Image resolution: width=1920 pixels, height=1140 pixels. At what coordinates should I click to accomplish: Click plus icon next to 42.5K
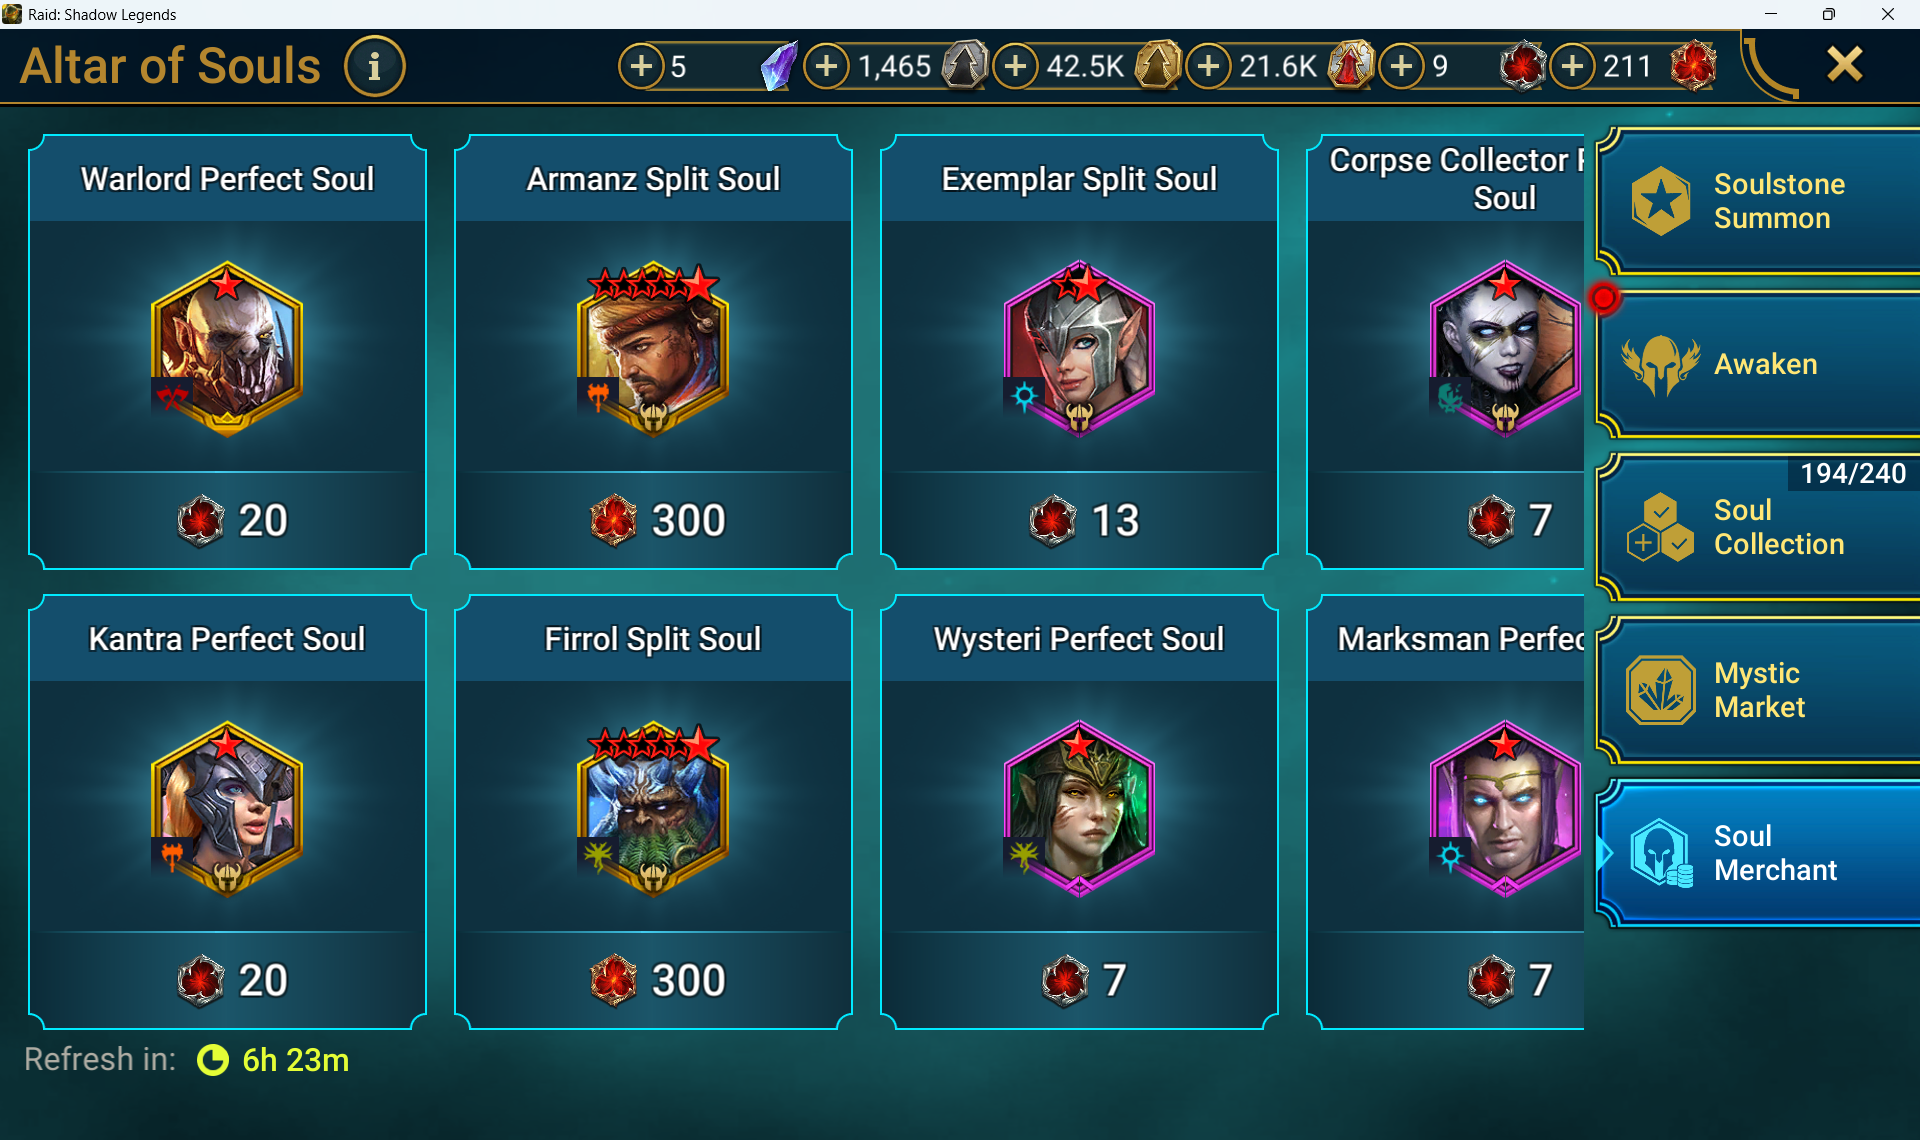pyautogui.click(x=1015, y=66)
